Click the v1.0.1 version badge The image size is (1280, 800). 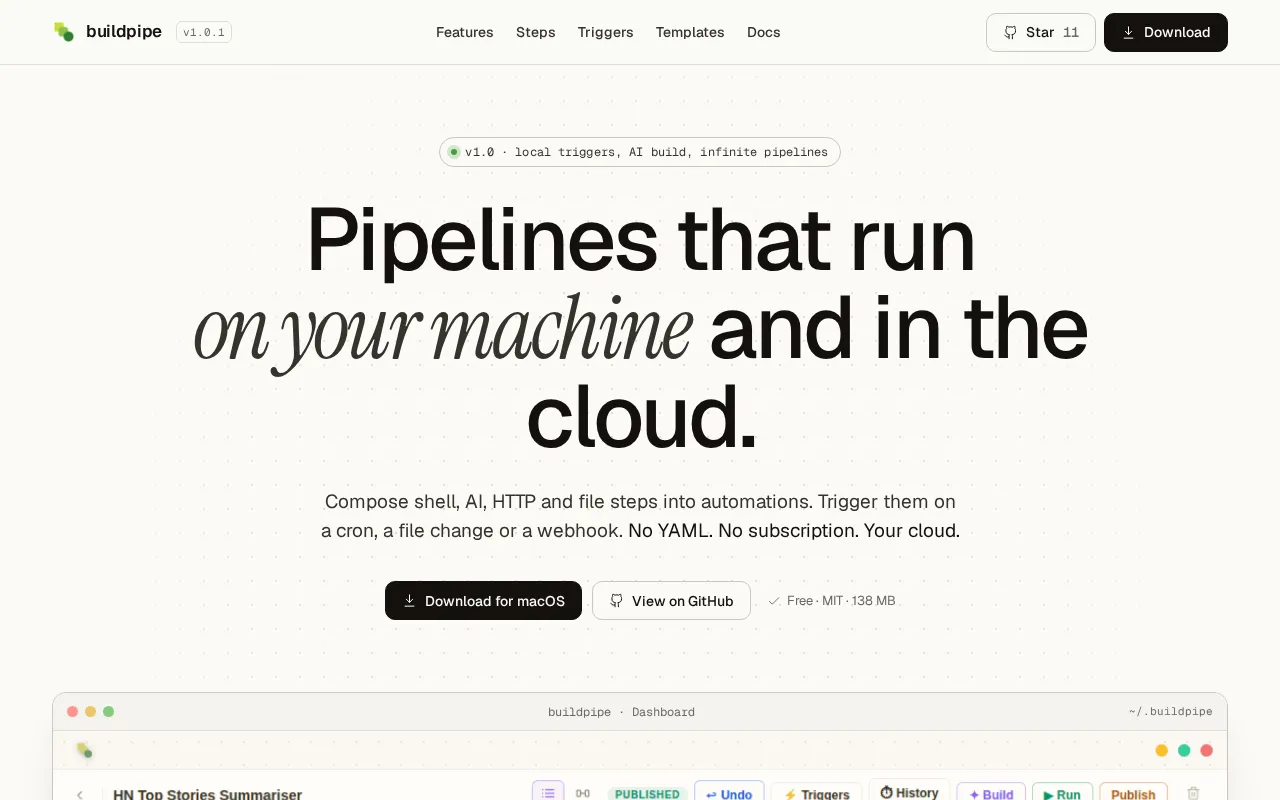click(x=204, y=32)
